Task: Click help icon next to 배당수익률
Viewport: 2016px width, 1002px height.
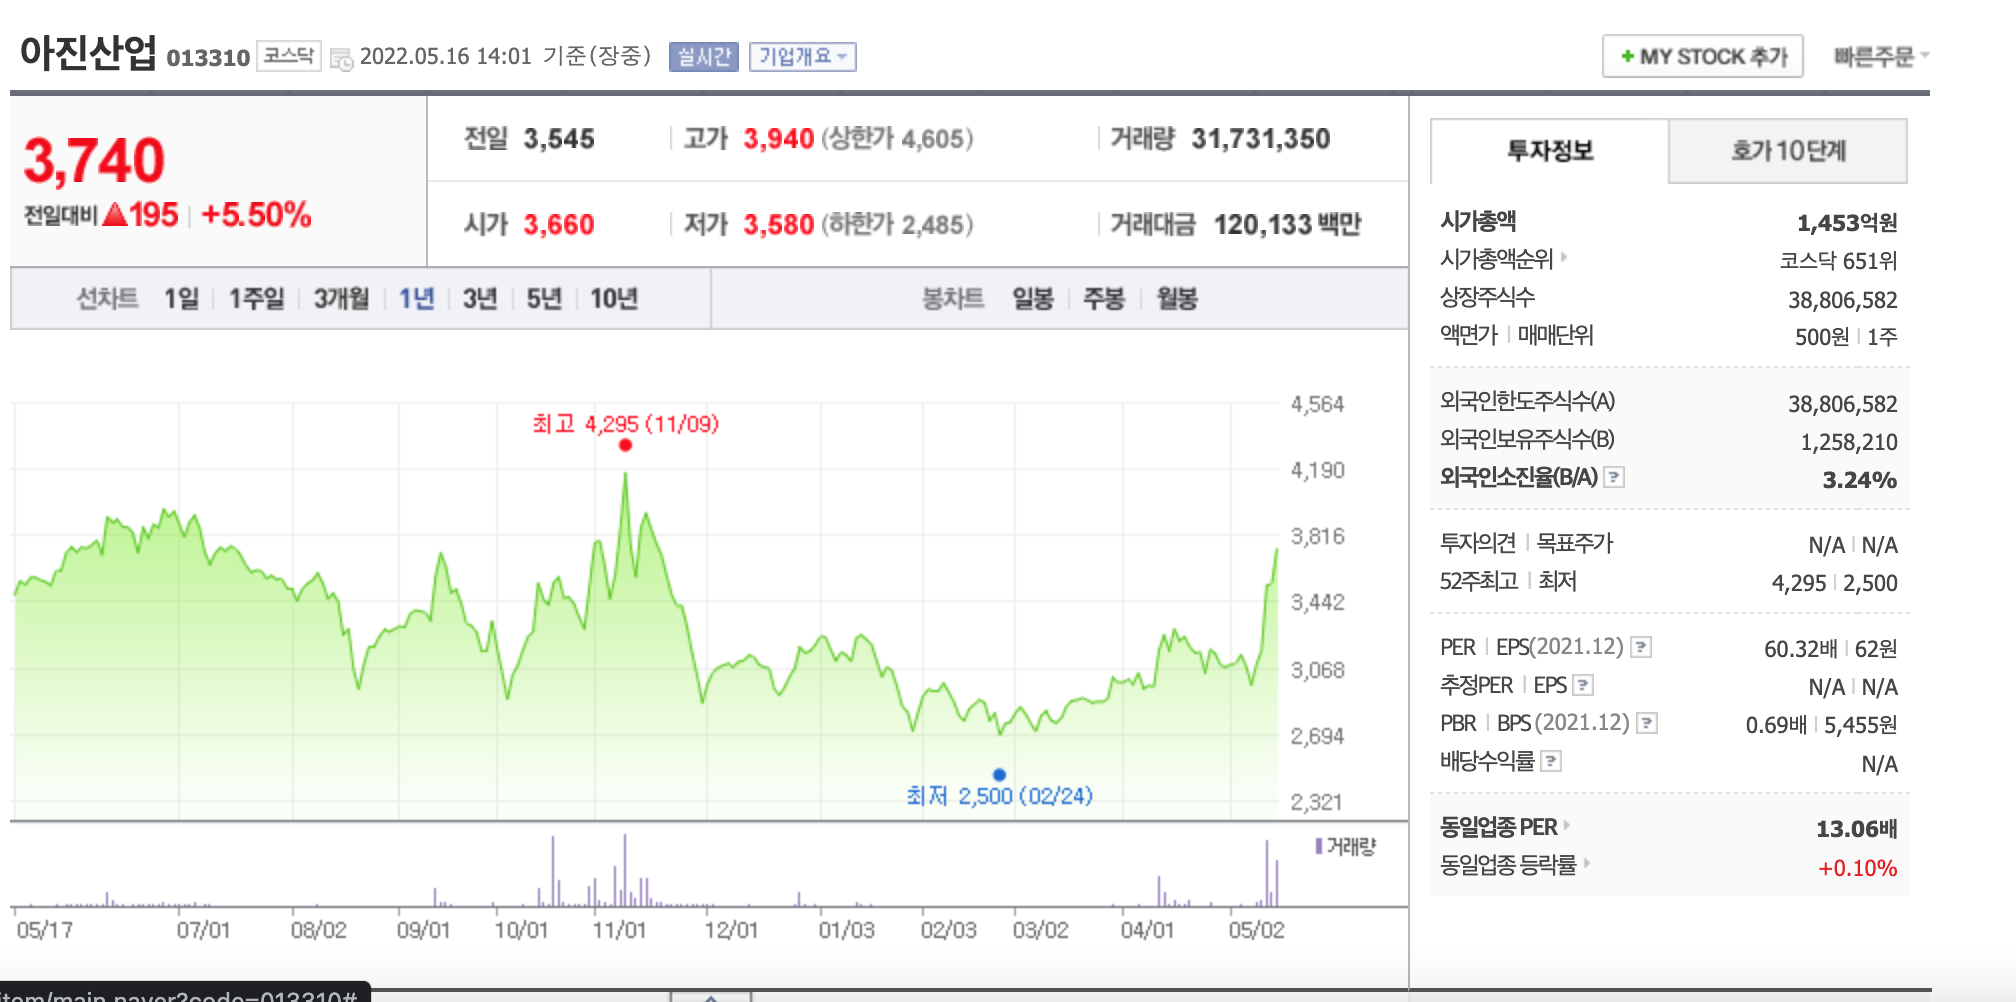Action: coord(1551,761)
